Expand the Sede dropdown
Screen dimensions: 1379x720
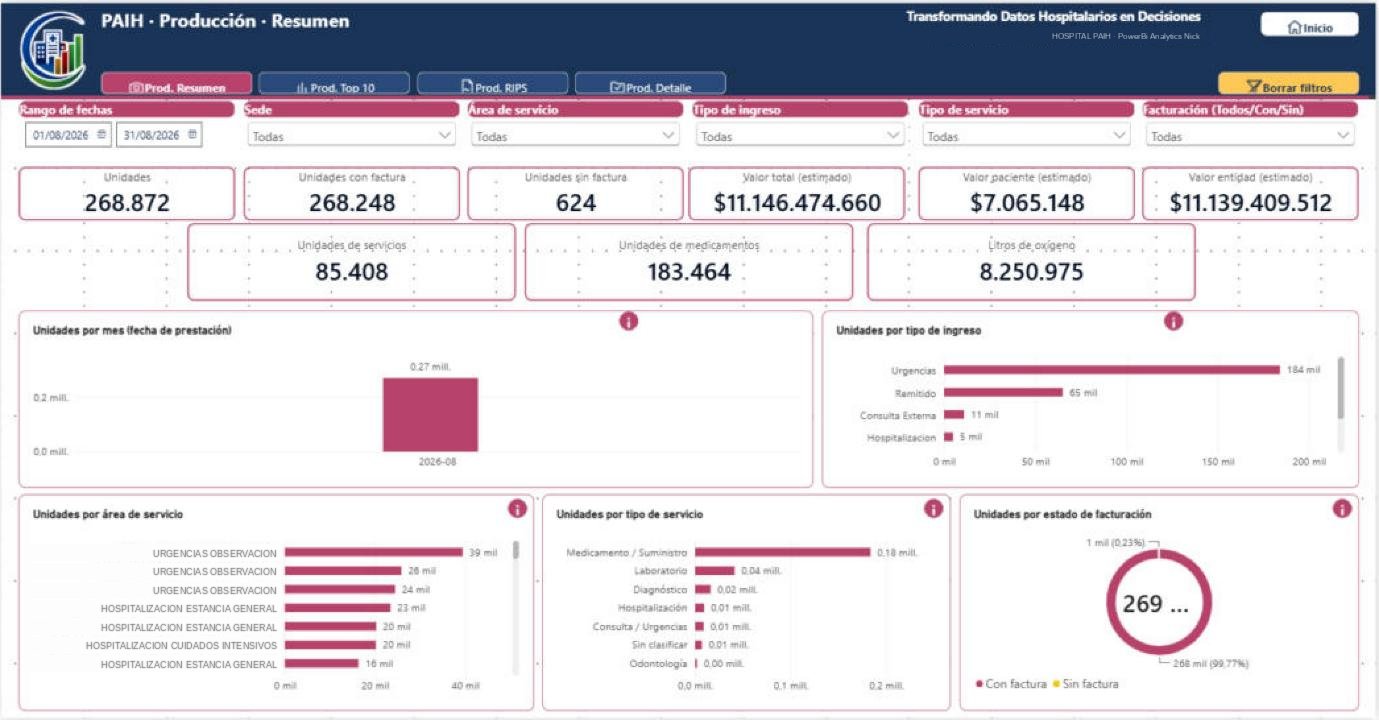[x=351, y=136]
